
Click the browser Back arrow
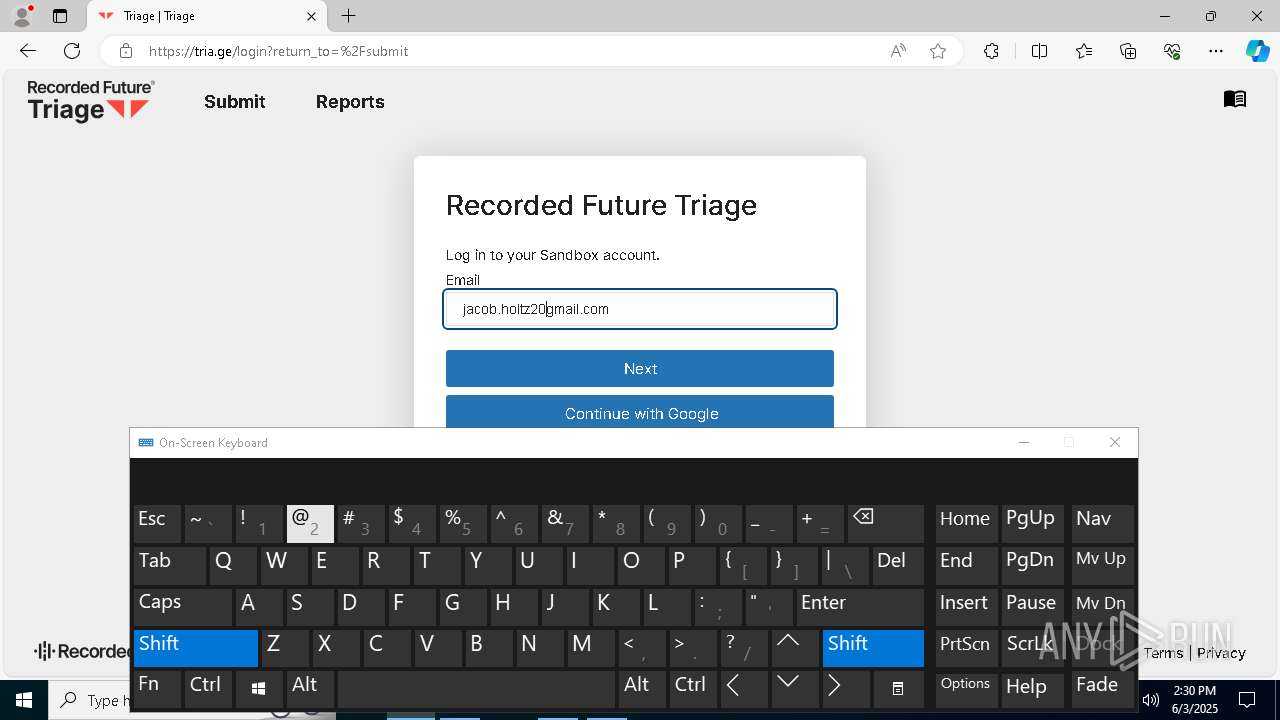point(28,51)
